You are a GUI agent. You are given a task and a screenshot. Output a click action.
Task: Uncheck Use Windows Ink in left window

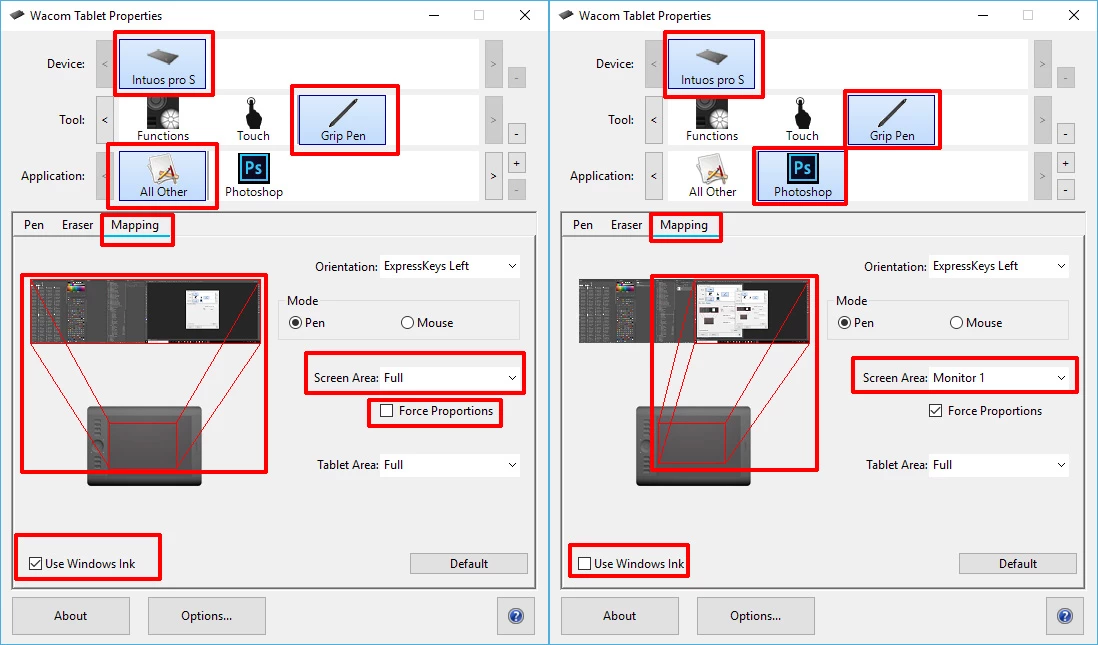click(36, 564)
